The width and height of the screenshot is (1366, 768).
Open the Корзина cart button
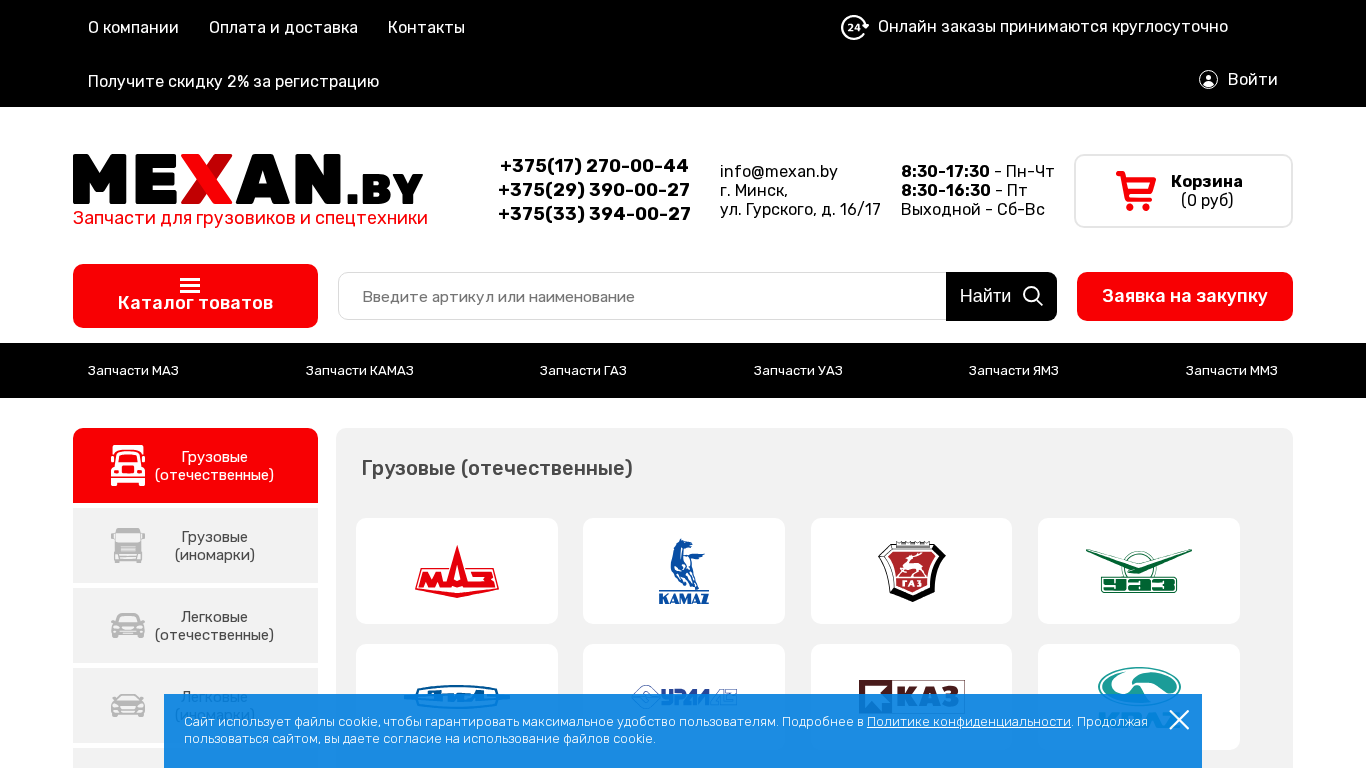click(1183, 191)
